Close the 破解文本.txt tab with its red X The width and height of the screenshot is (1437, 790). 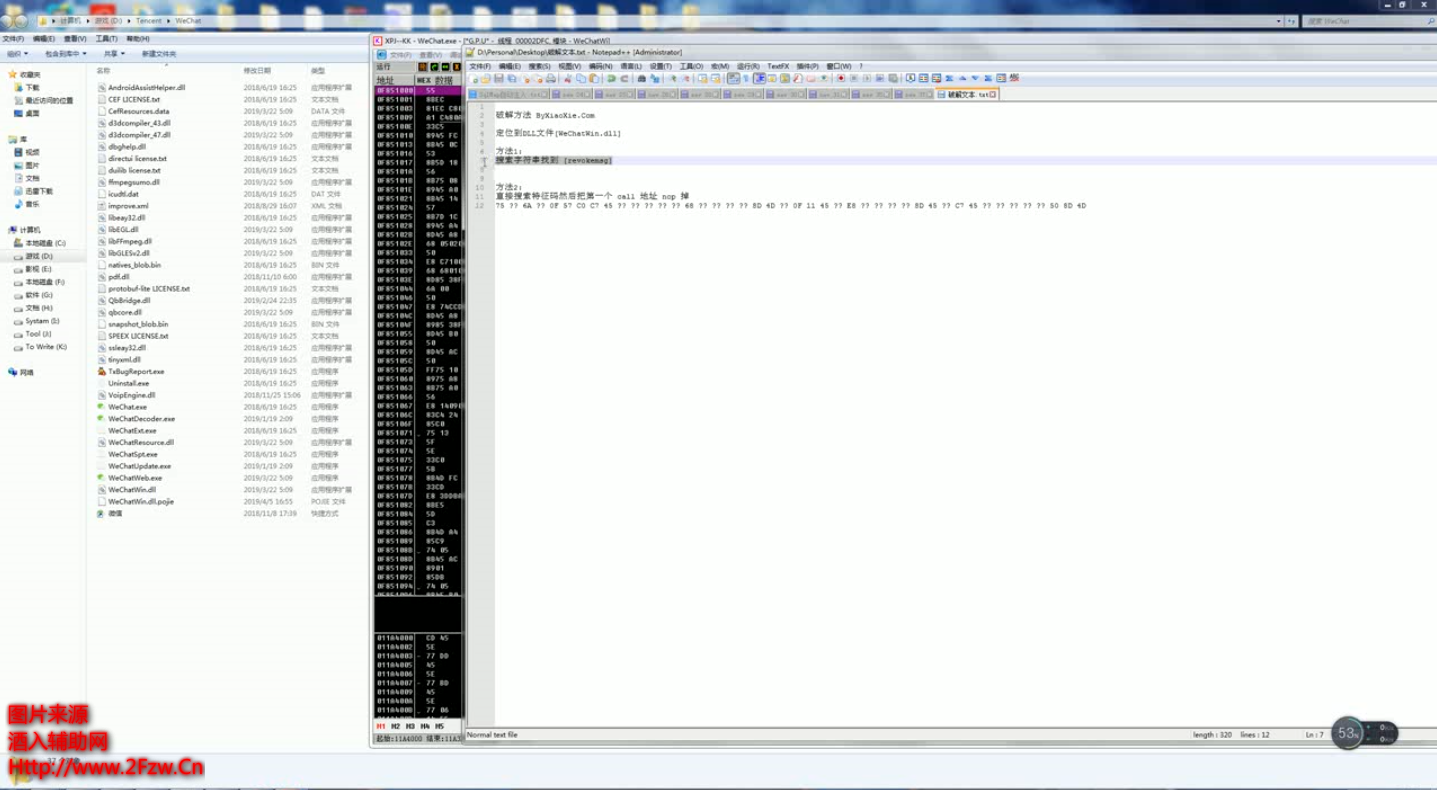point(993,95)
